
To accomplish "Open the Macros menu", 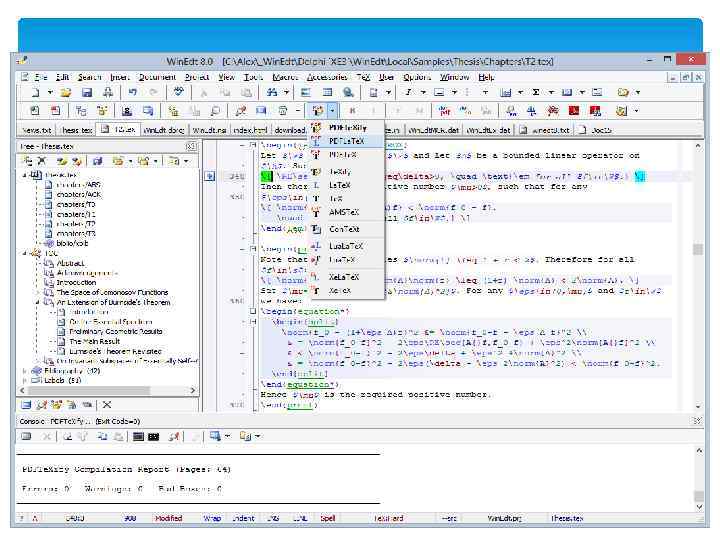I will tap(285, 77).
